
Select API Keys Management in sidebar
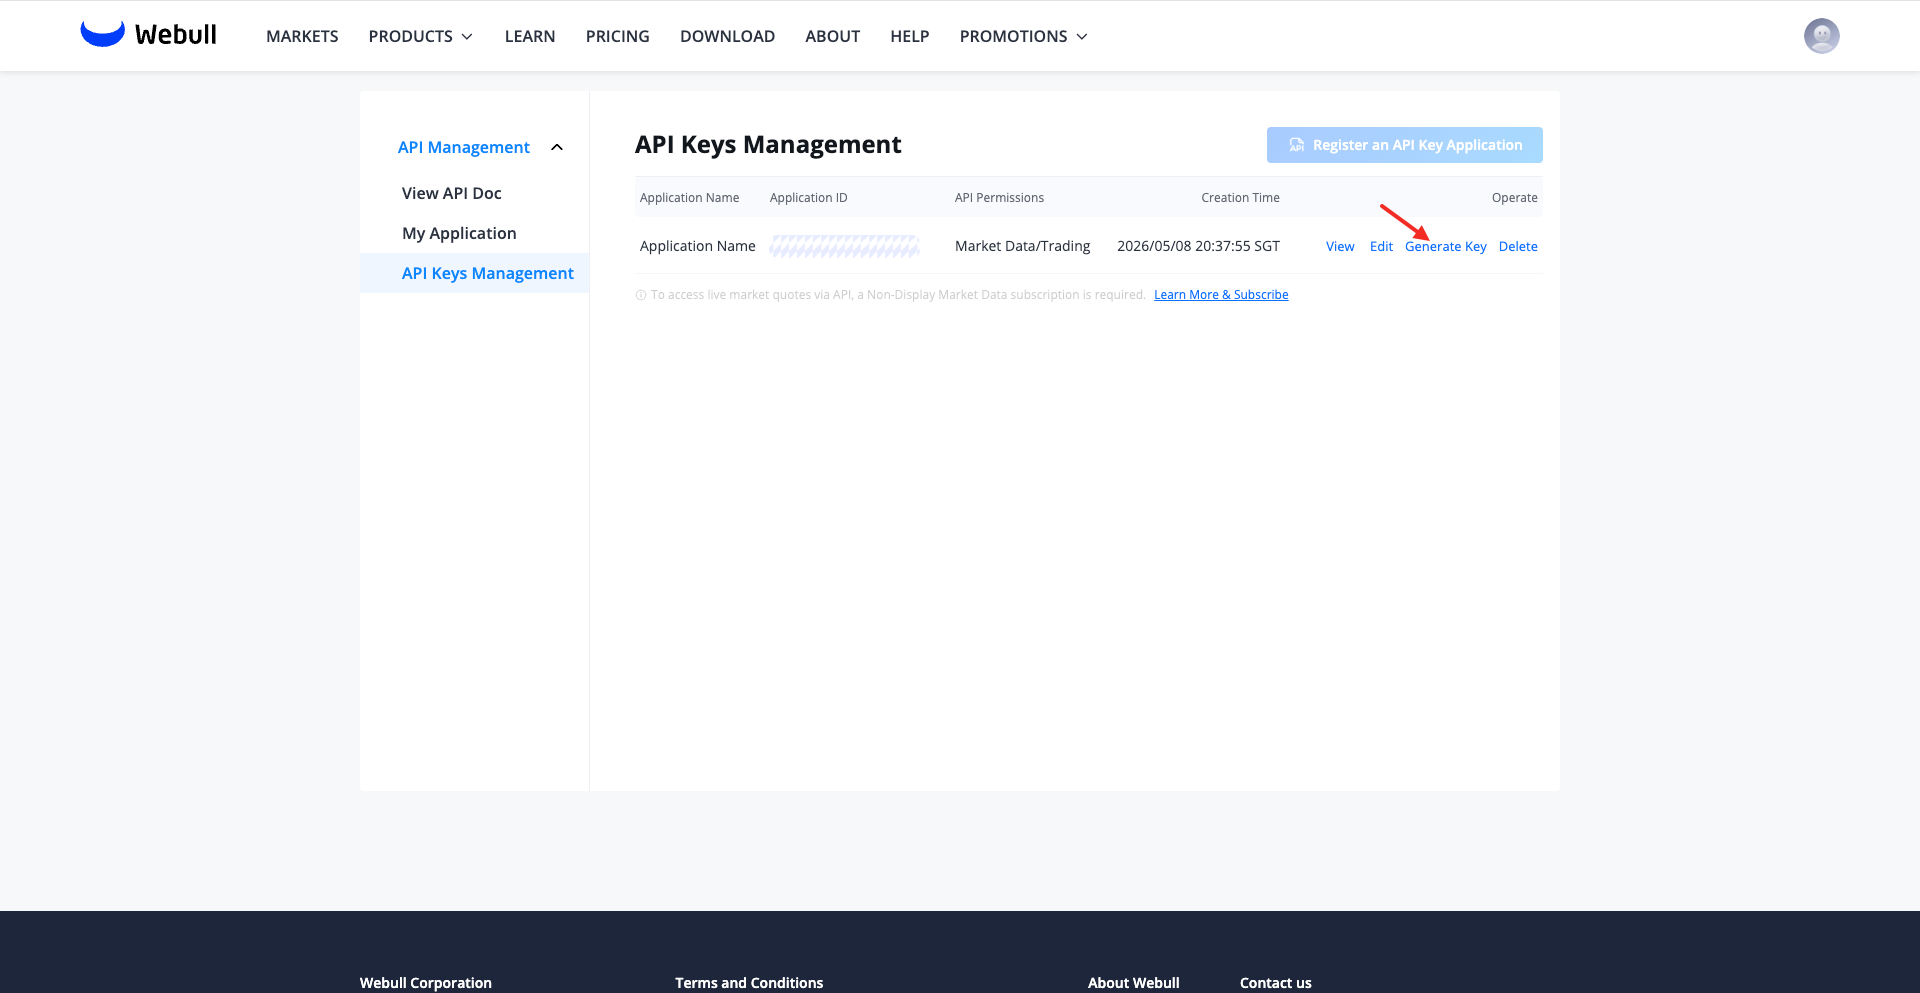475,273
